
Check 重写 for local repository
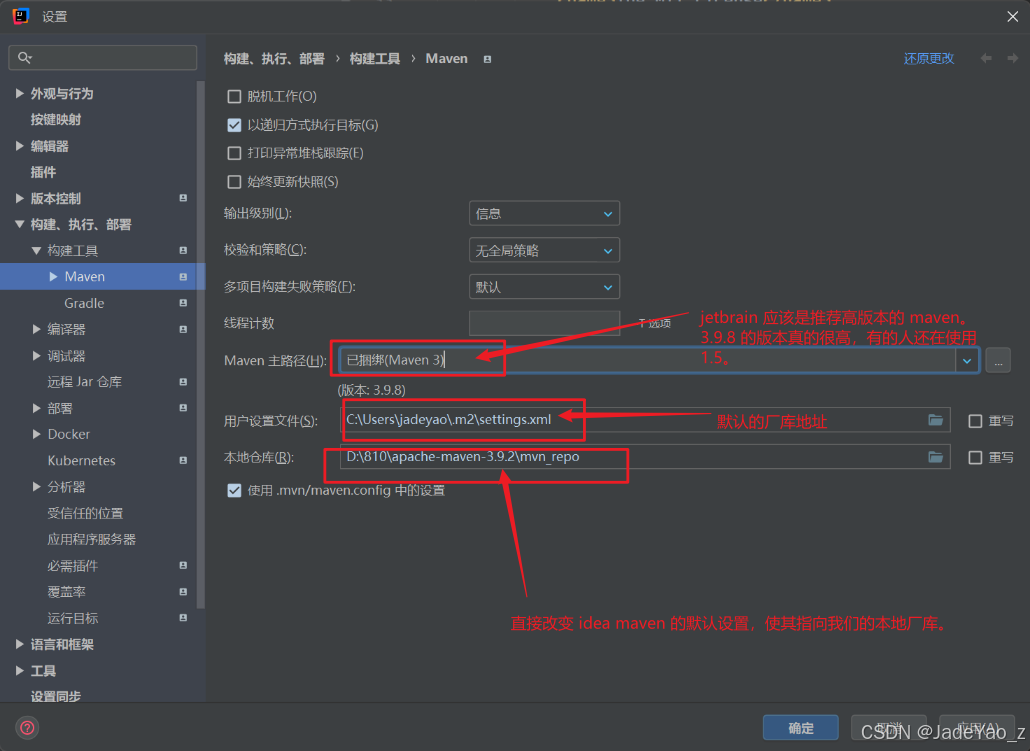coord(975,457)
